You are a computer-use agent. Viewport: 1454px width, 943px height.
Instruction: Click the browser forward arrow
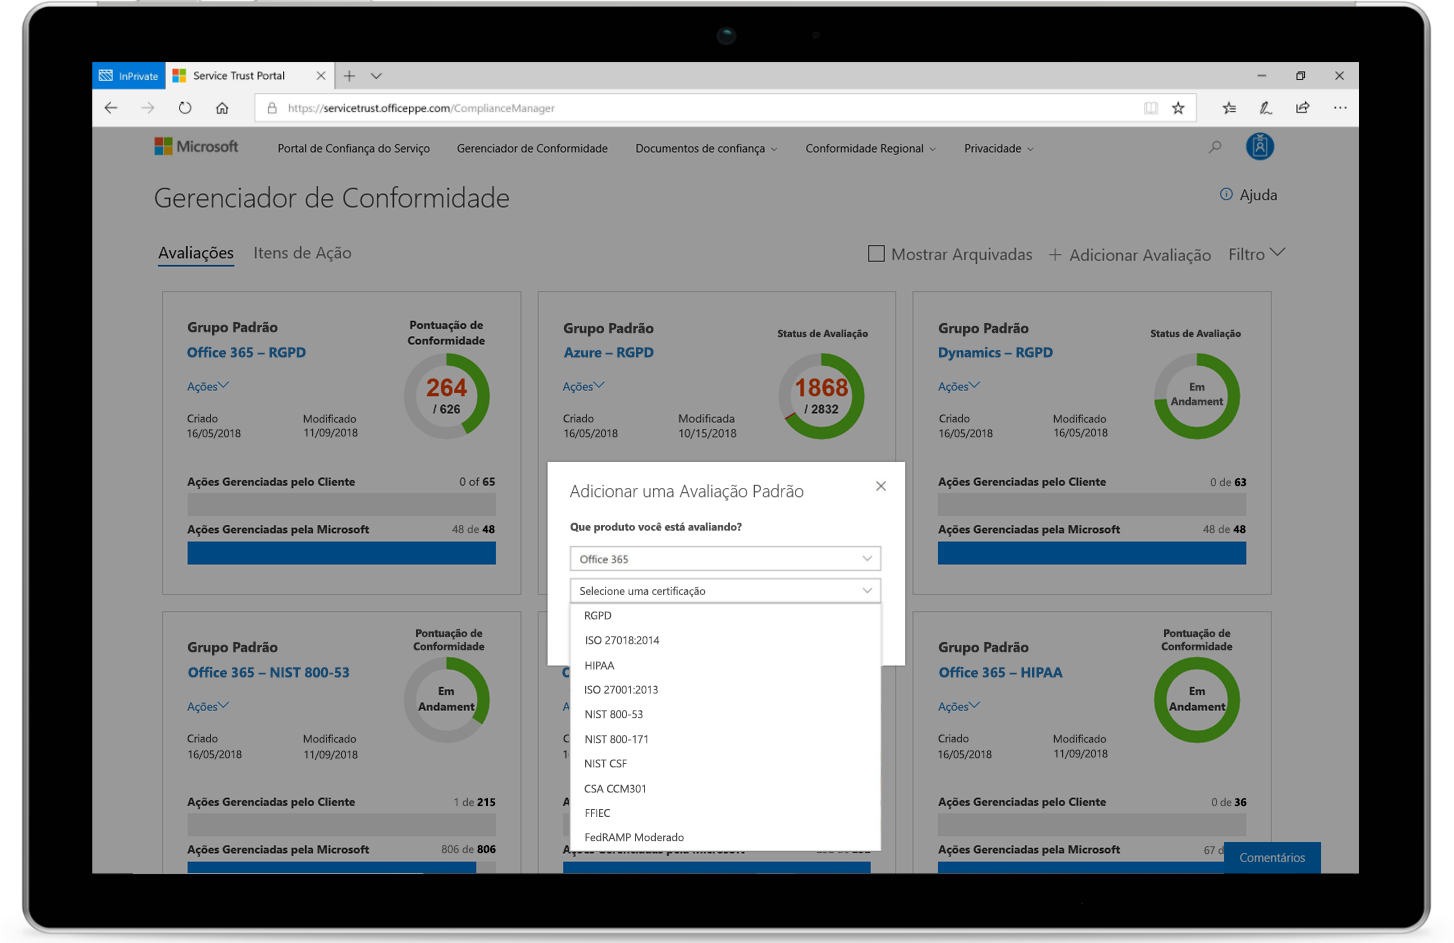[148, 108]
